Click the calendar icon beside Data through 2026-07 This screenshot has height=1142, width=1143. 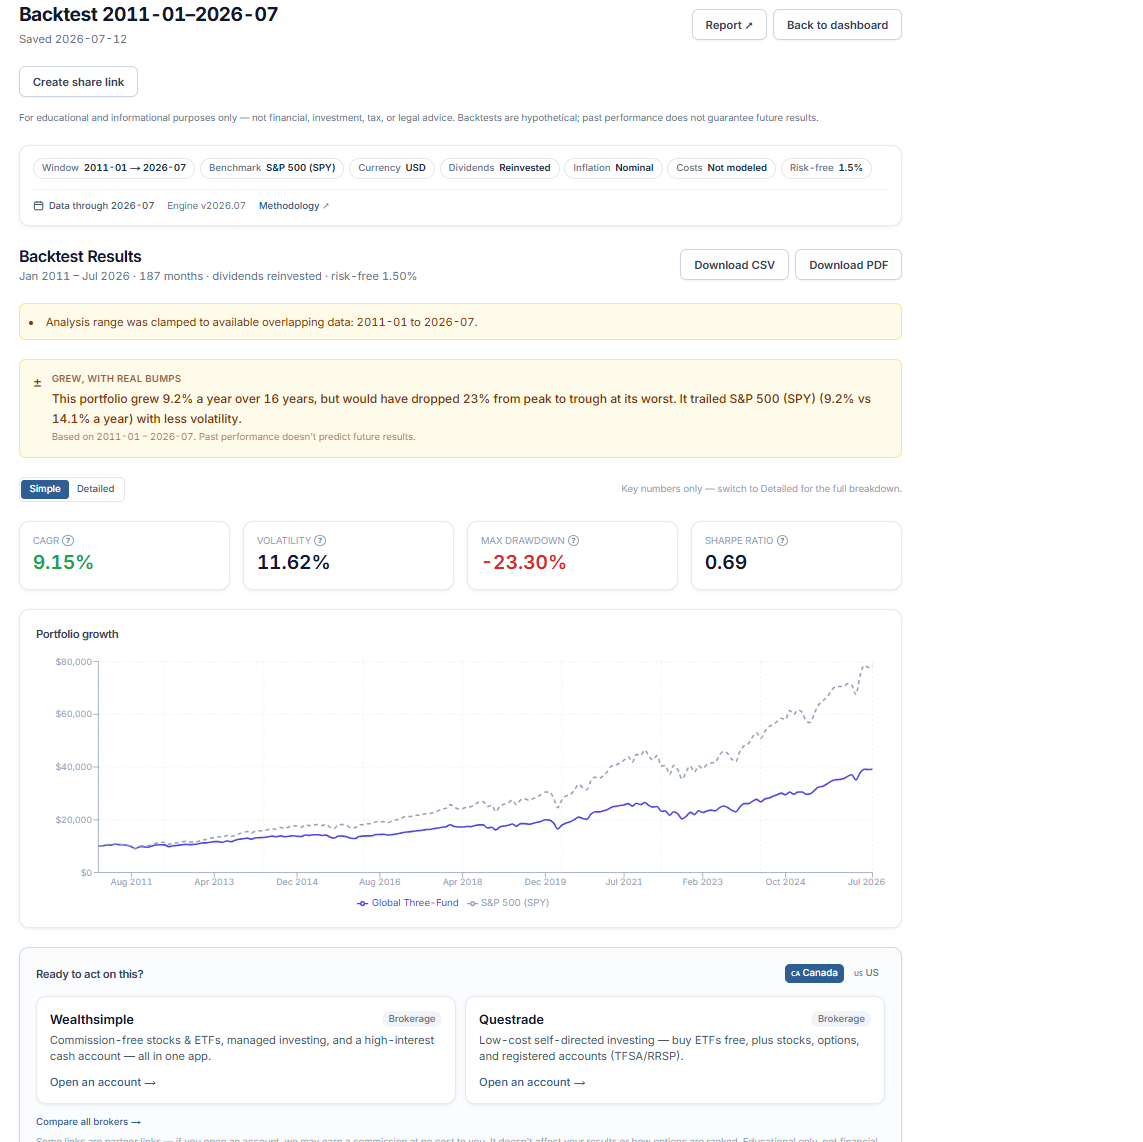[39, 206]
